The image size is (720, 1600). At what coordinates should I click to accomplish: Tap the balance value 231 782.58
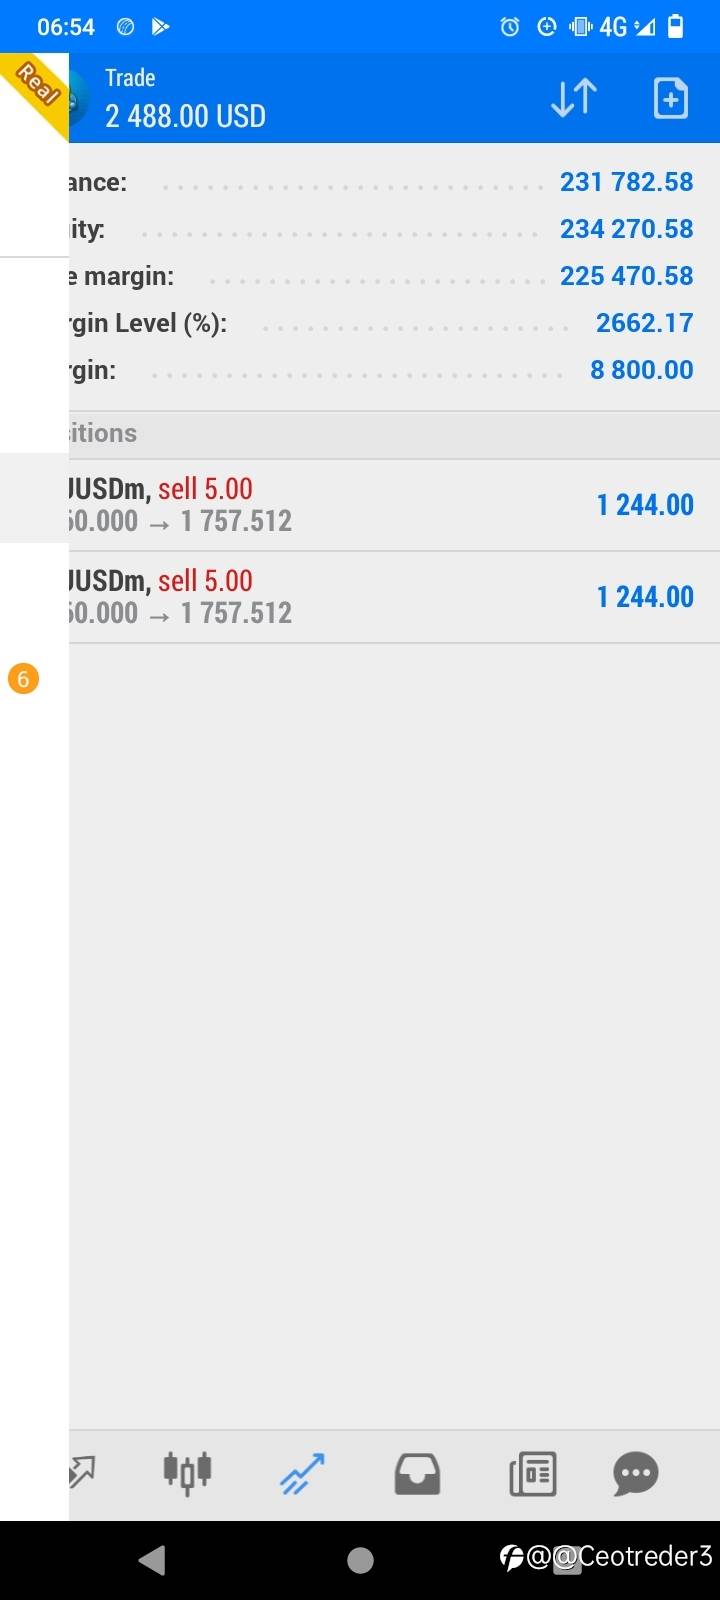click(x=626, y=182)
